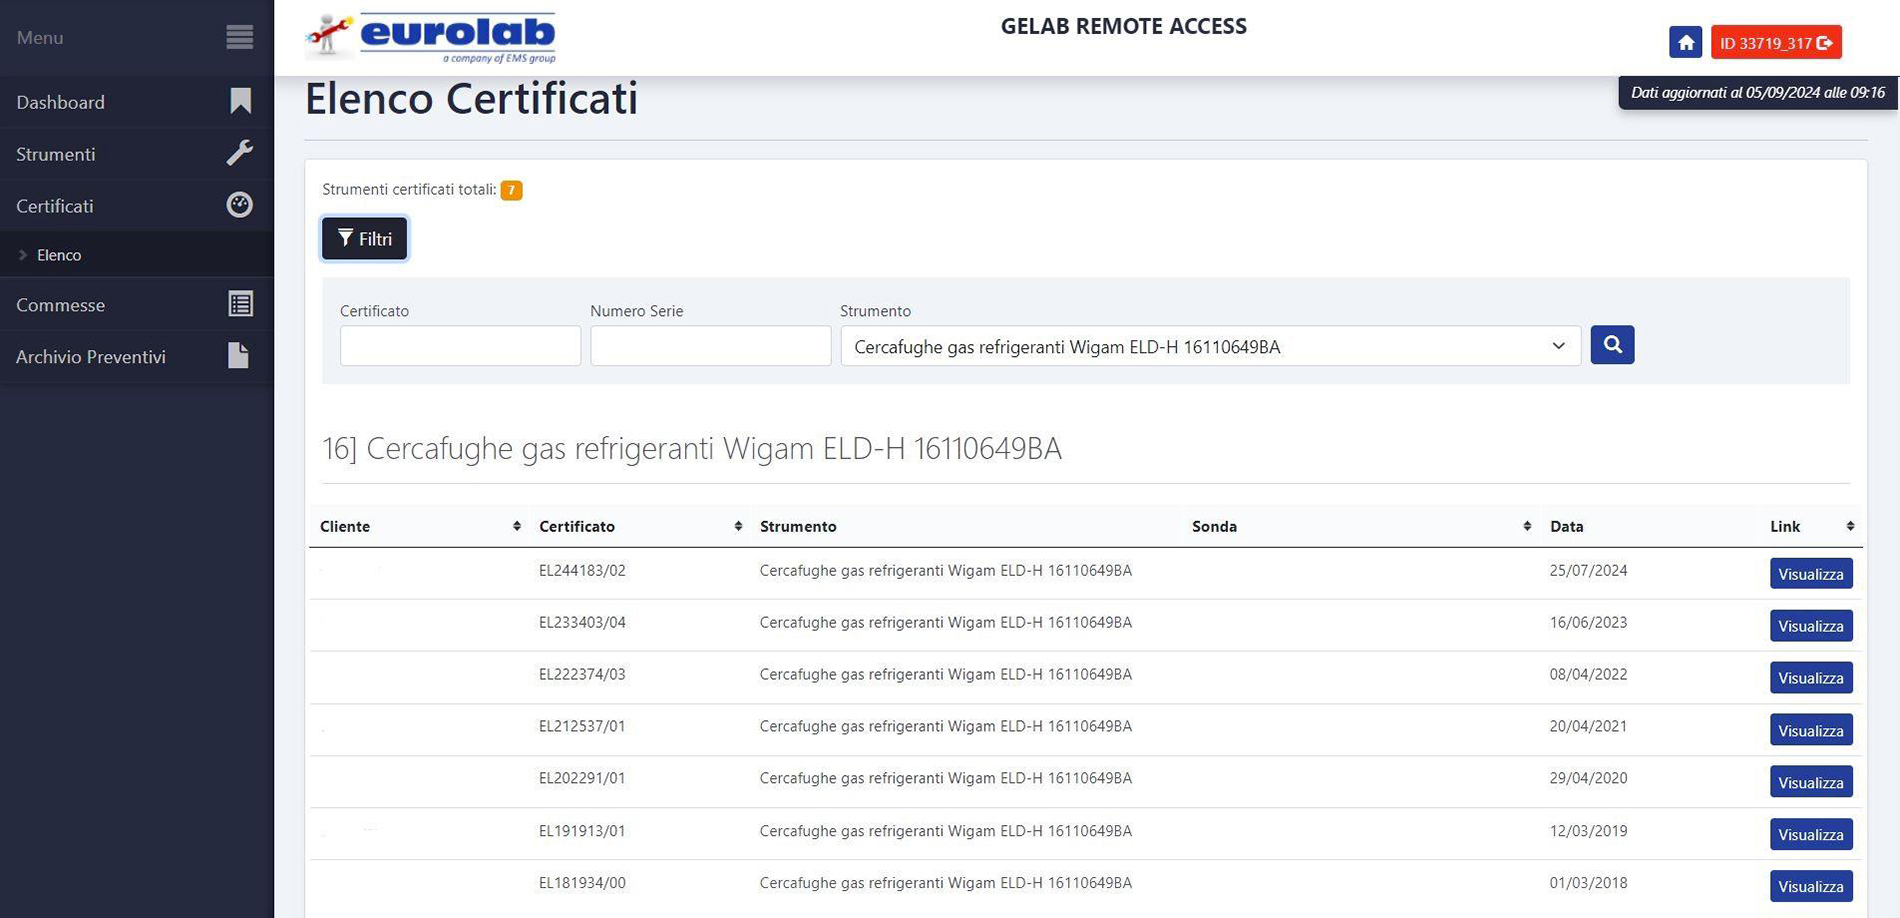Click certificate number EL244183/02
Image resolution: width=1900 pixels, height=918 pixels.
[582, 571]
